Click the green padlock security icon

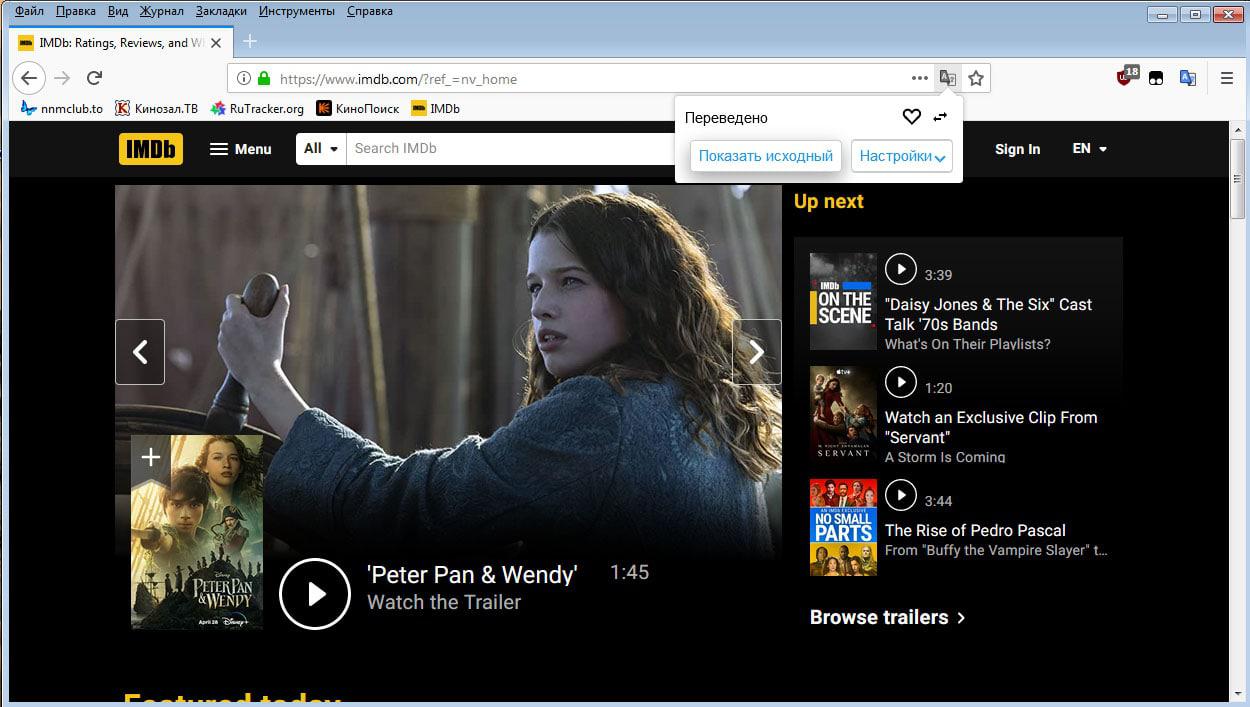point(264,79)
